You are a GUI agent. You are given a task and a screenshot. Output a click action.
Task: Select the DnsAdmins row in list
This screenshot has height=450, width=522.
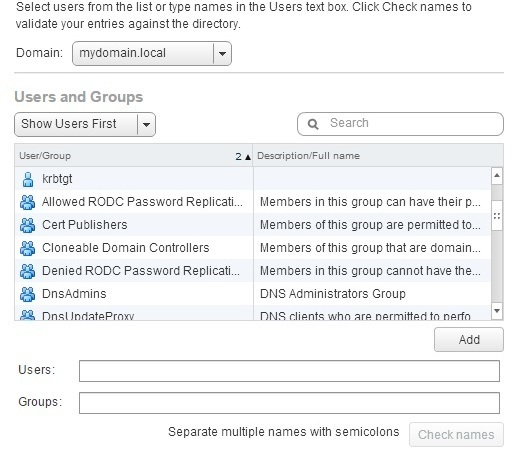pos(253,294)
